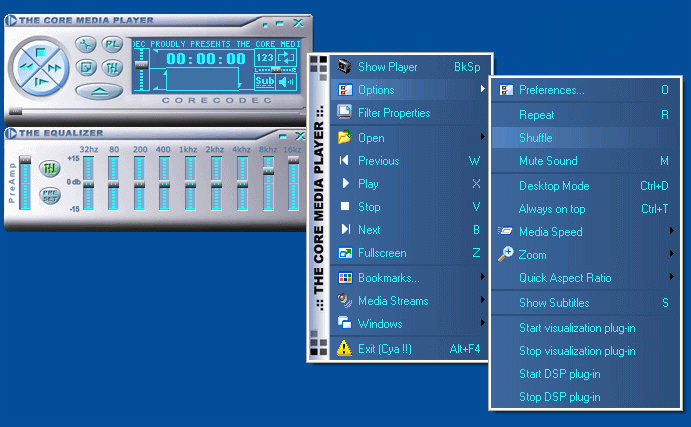Open Filter Properties from the menu
691x427 pixels.
(x=411, y=113)
